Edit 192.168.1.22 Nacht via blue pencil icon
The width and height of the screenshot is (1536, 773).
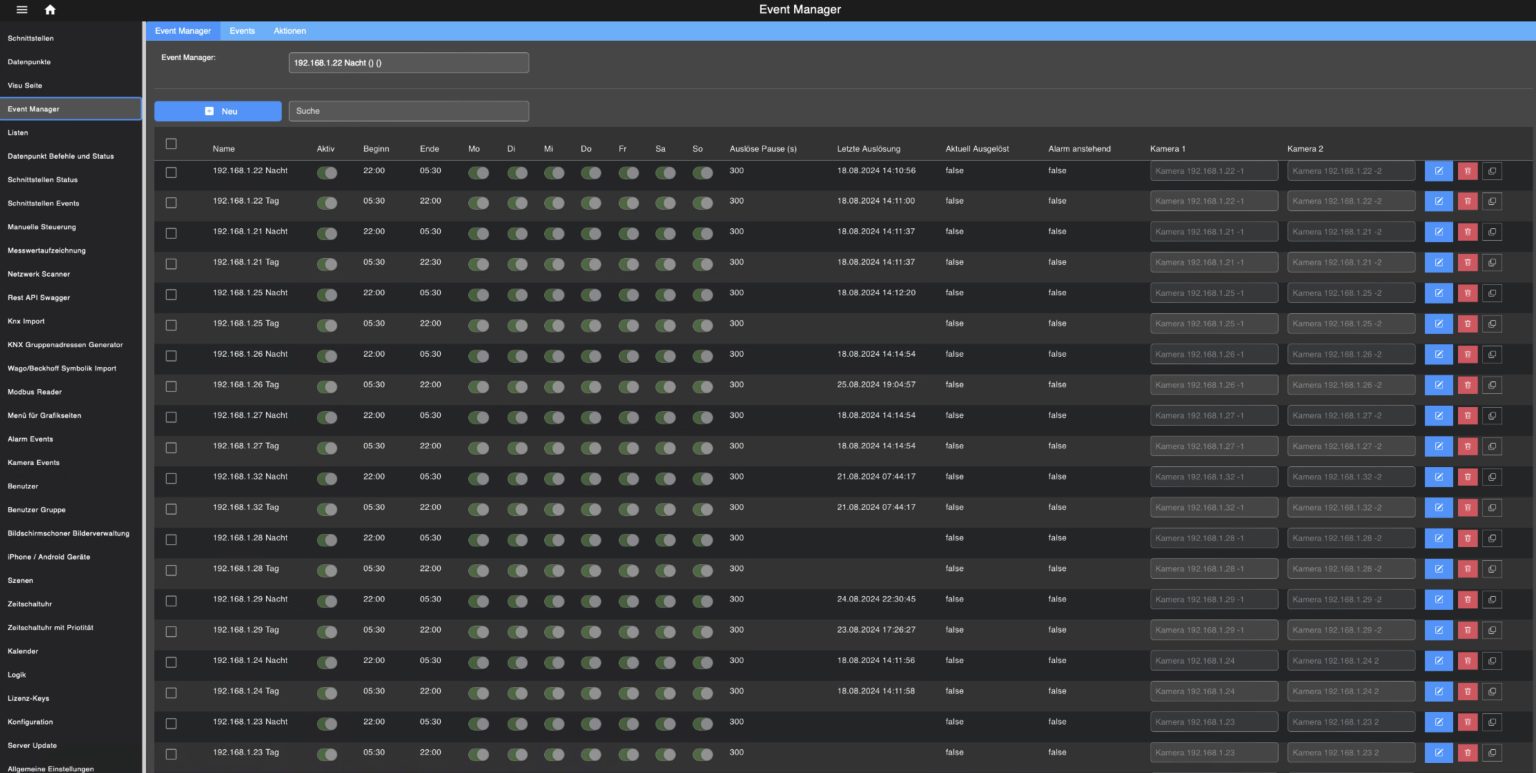click(x=1438, y=170)
